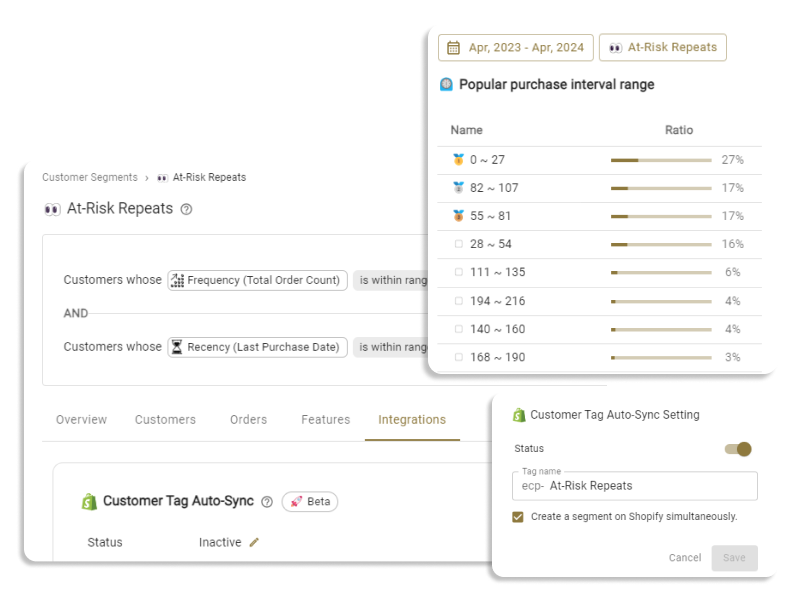This screenshot has height=600, width=800.
Task: Select the Recency (Last Purchase Date) condition chip
Action: pos(258,347)
